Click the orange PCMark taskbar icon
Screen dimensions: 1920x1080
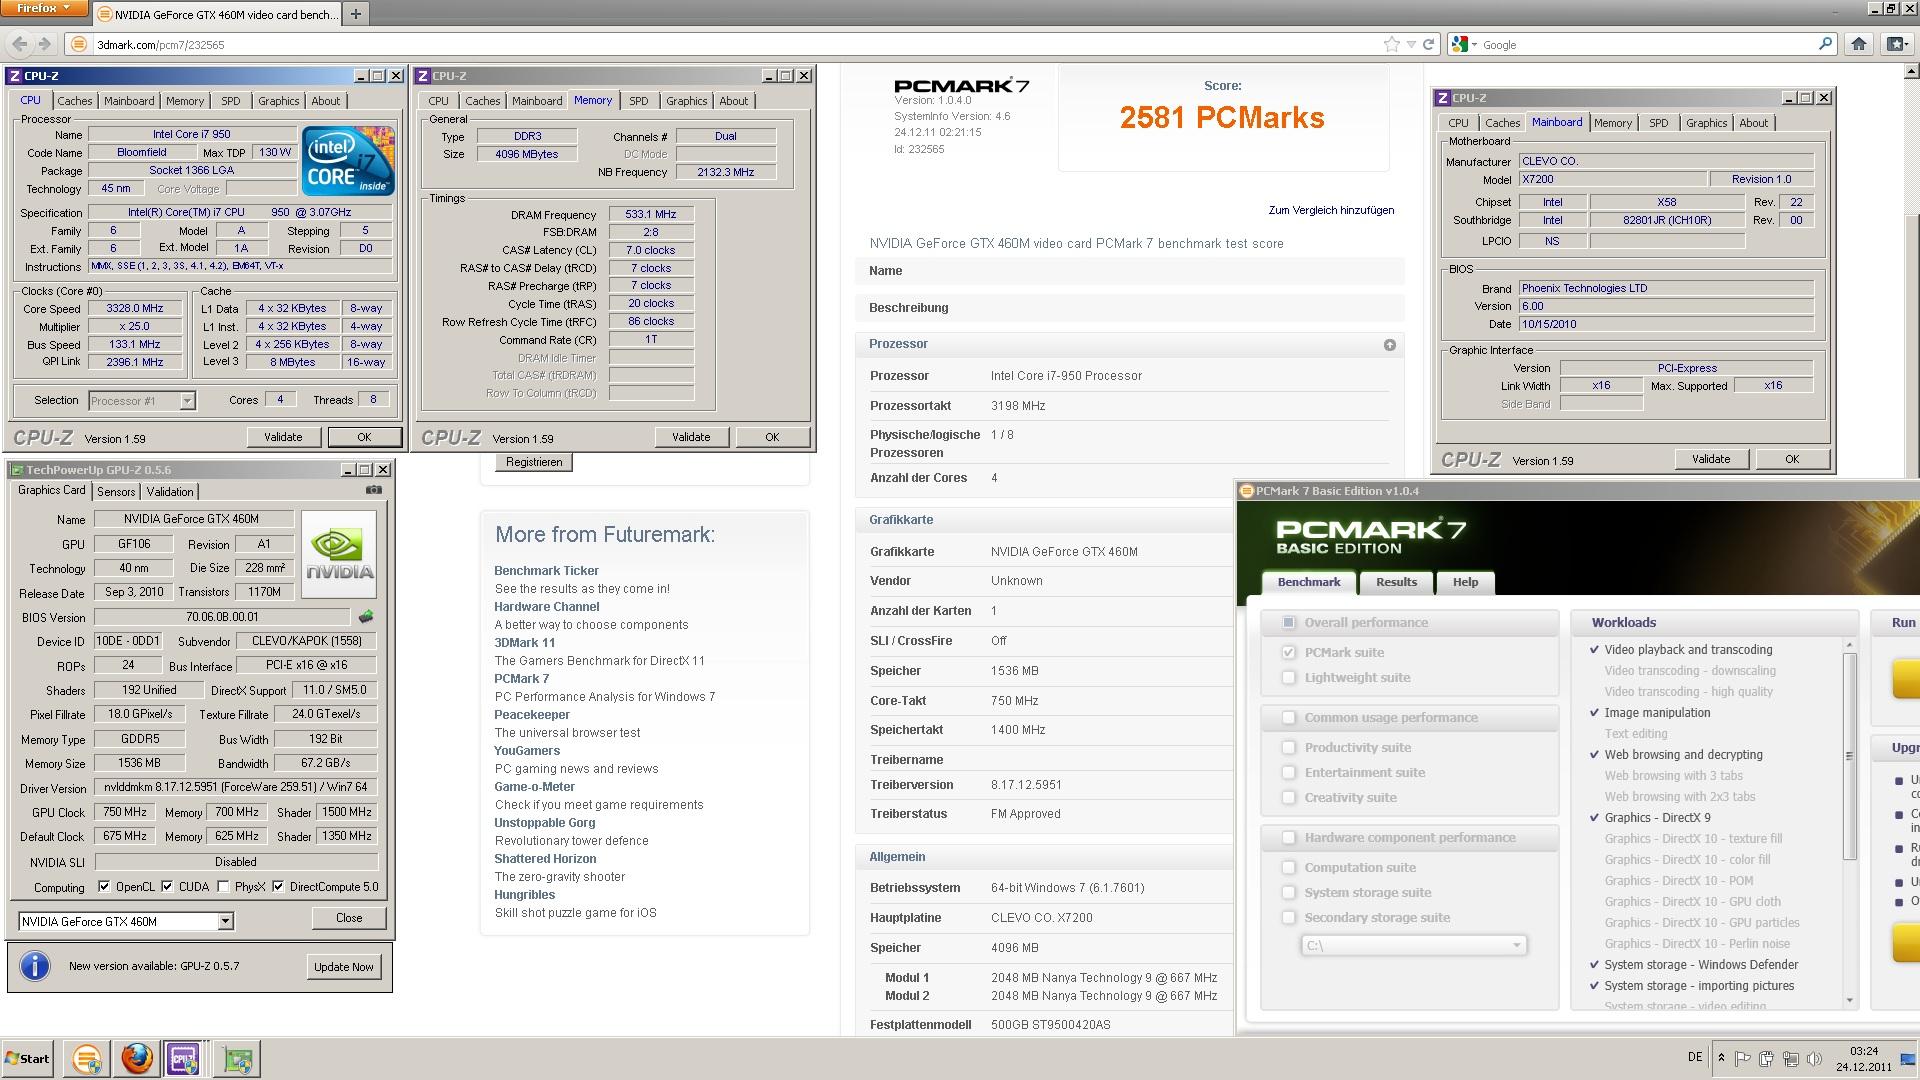(x=87, y=1058)
